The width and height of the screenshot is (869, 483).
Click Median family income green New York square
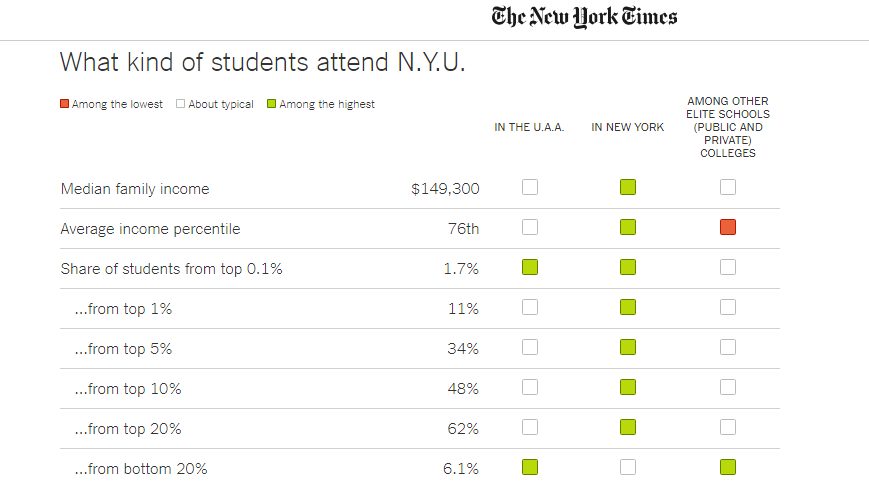(628, 187)
